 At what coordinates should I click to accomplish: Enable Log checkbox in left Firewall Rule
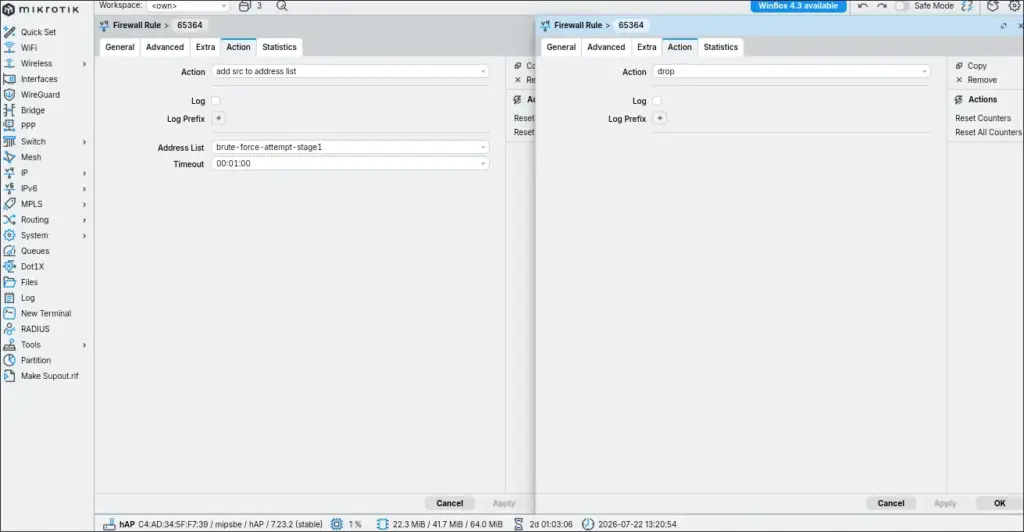click(x=216, y=101)
